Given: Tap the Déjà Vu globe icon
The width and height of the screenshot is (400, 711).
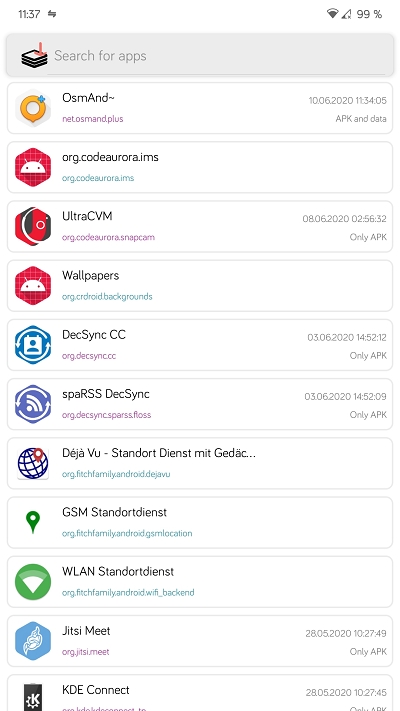Looking at the screenshot, I should [33, 463].
